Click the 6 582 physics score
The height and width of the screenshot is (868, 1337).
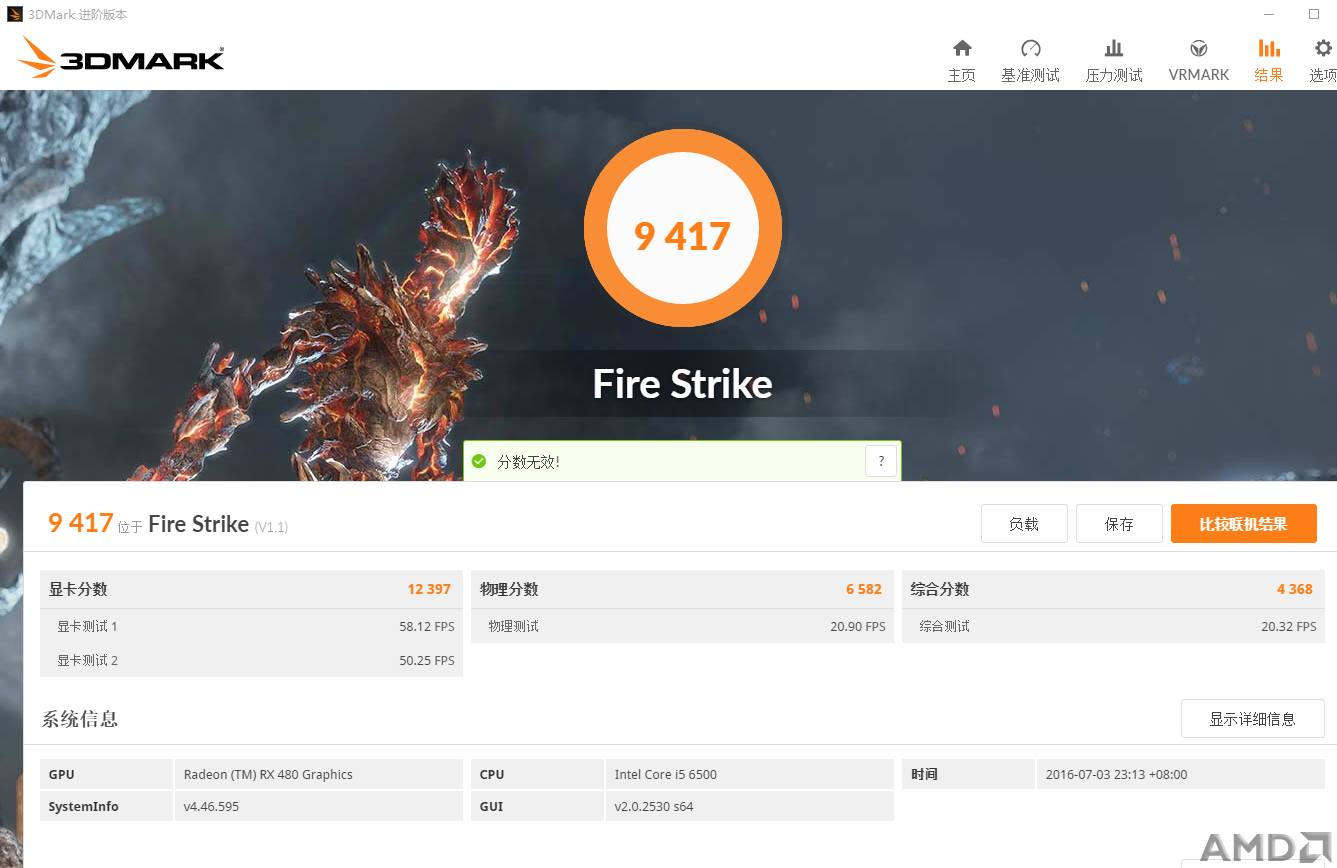(864, 589)
